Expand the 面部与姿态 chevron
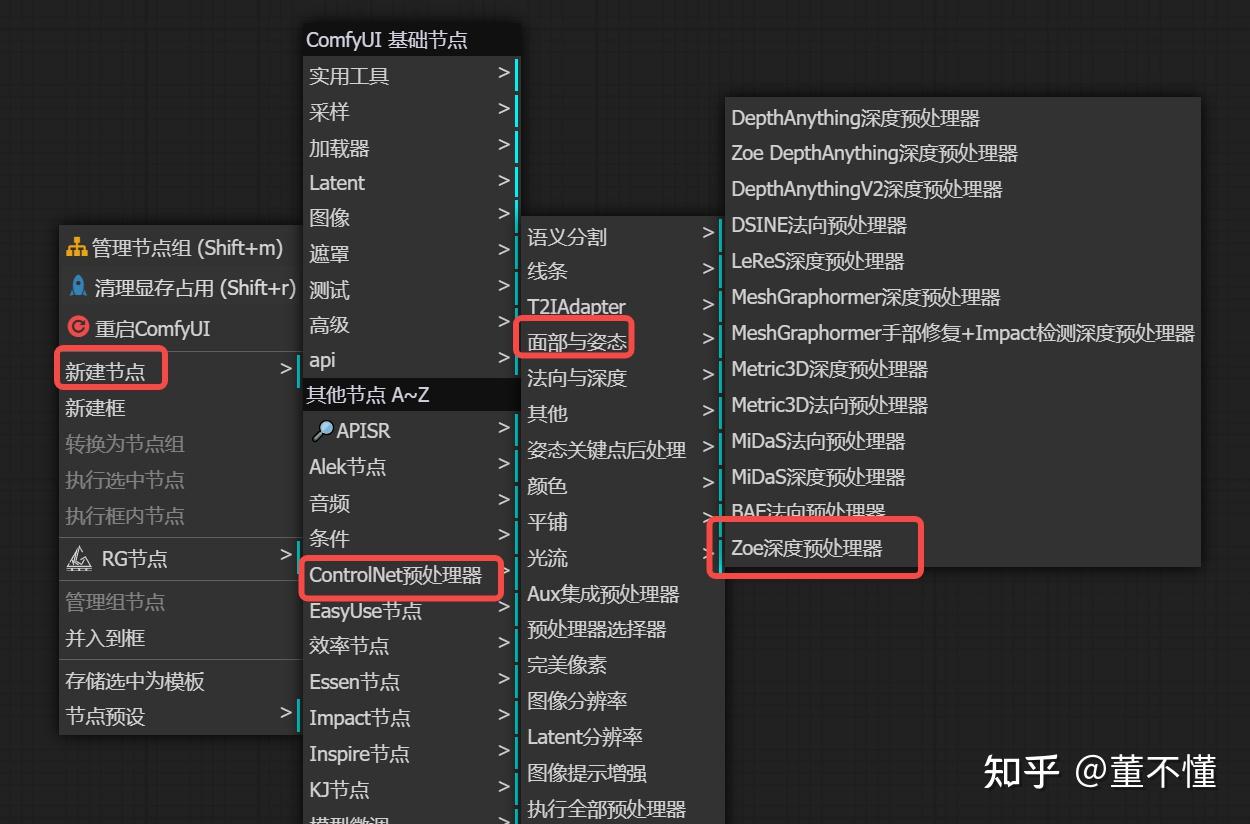This screenshot has width=1250, height=824. pyautogui.click(x=708, y=340)
